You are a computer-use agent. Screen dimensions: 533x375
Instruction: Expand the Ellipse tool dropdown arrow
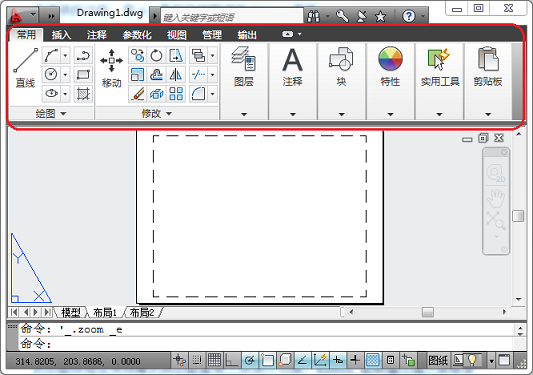point(65,93)
